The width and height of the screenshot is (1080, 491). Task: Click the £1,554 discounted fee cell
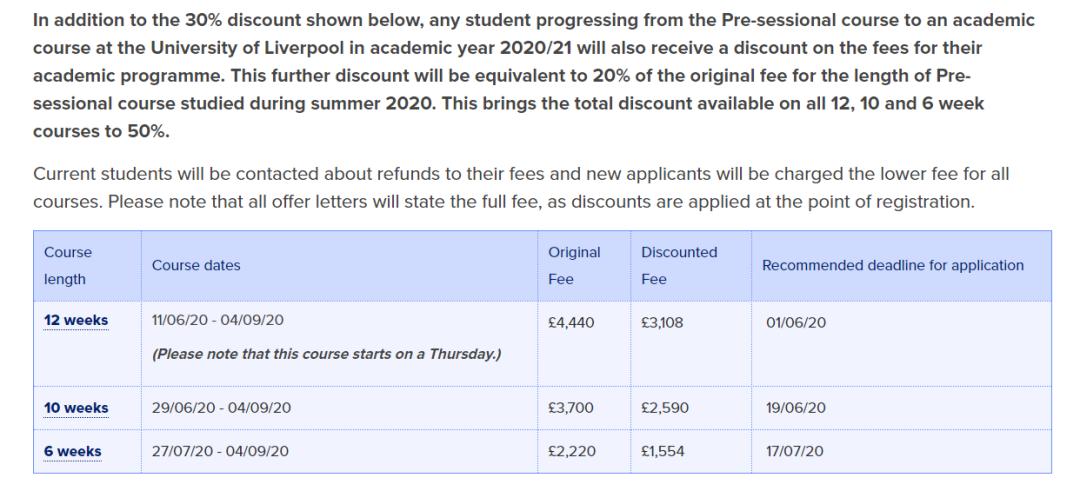pos(662,451)
